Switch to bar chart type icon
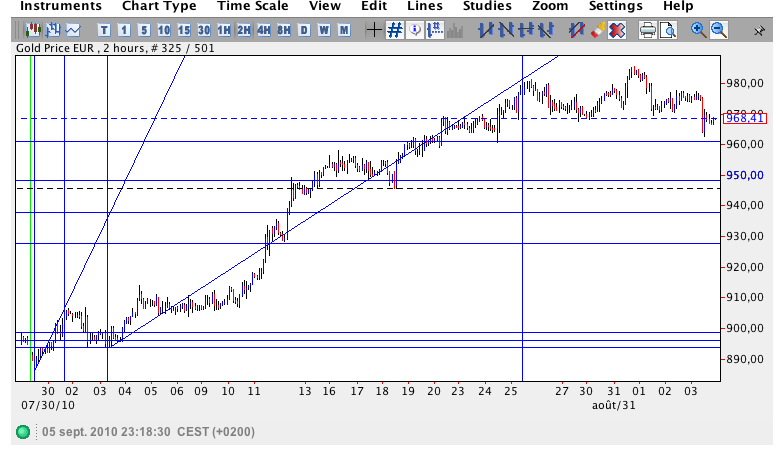Screen dimensions: 776x449 pyautogui.click(x=52, y=30)
